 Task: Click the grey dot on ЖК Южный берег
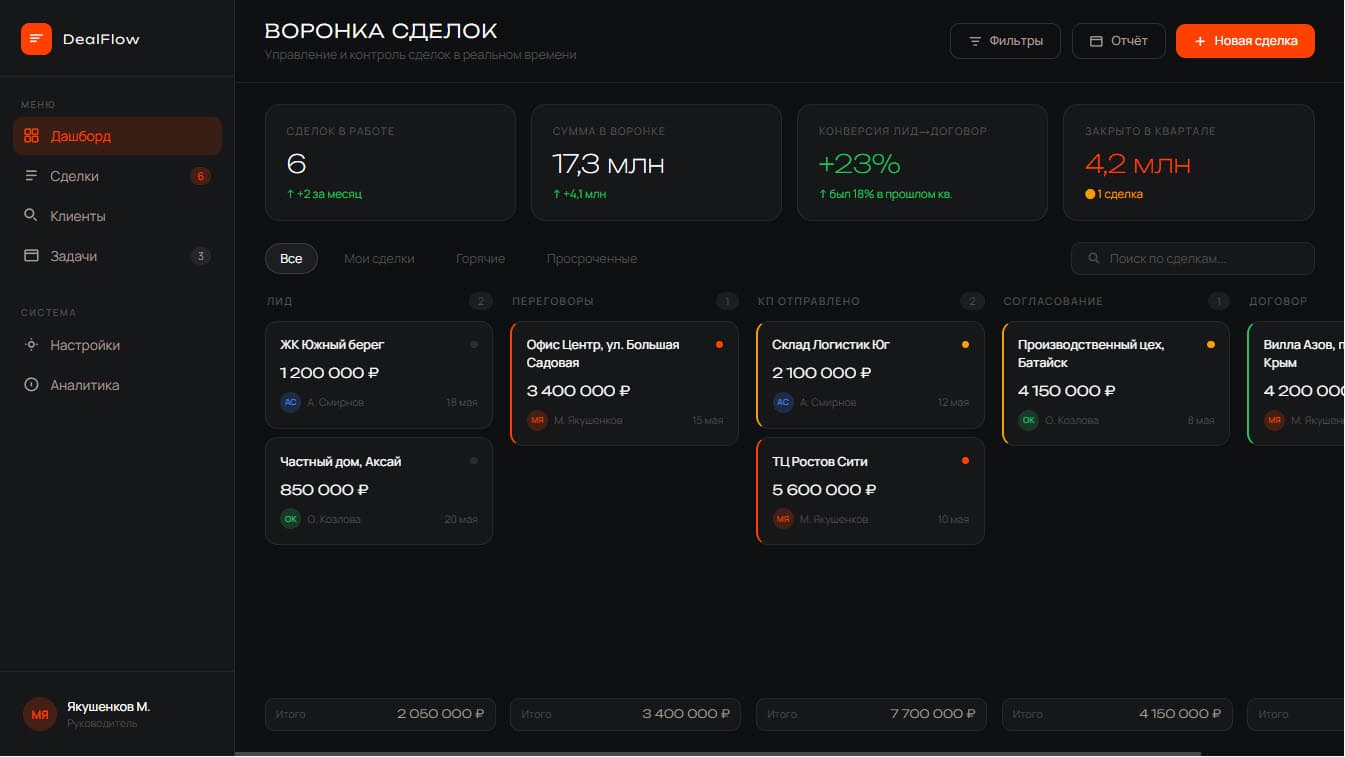(474, 344)
